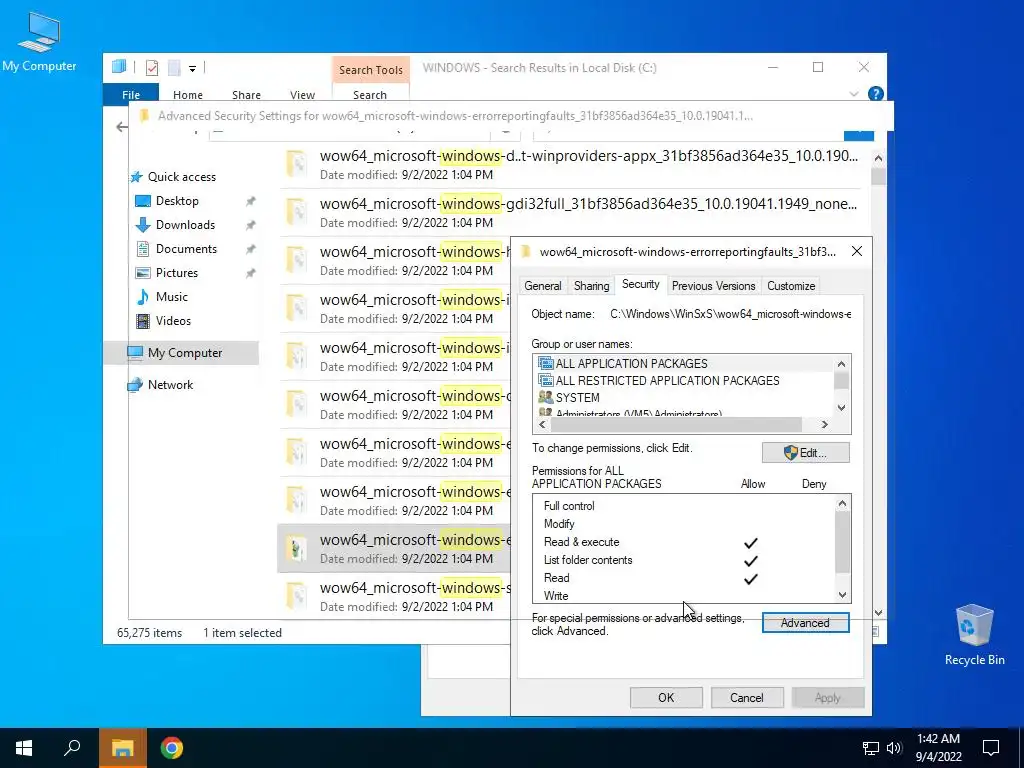The image size is (1024, 768).
Task: Click folder icon of winproviders-appx result
Action: click(x=297, y=165)
